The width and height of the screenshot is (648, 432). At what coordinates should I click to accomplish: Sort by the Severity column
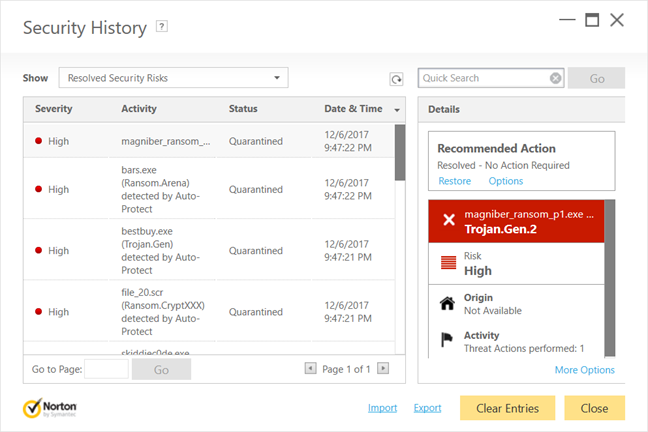tap(54, 109)
